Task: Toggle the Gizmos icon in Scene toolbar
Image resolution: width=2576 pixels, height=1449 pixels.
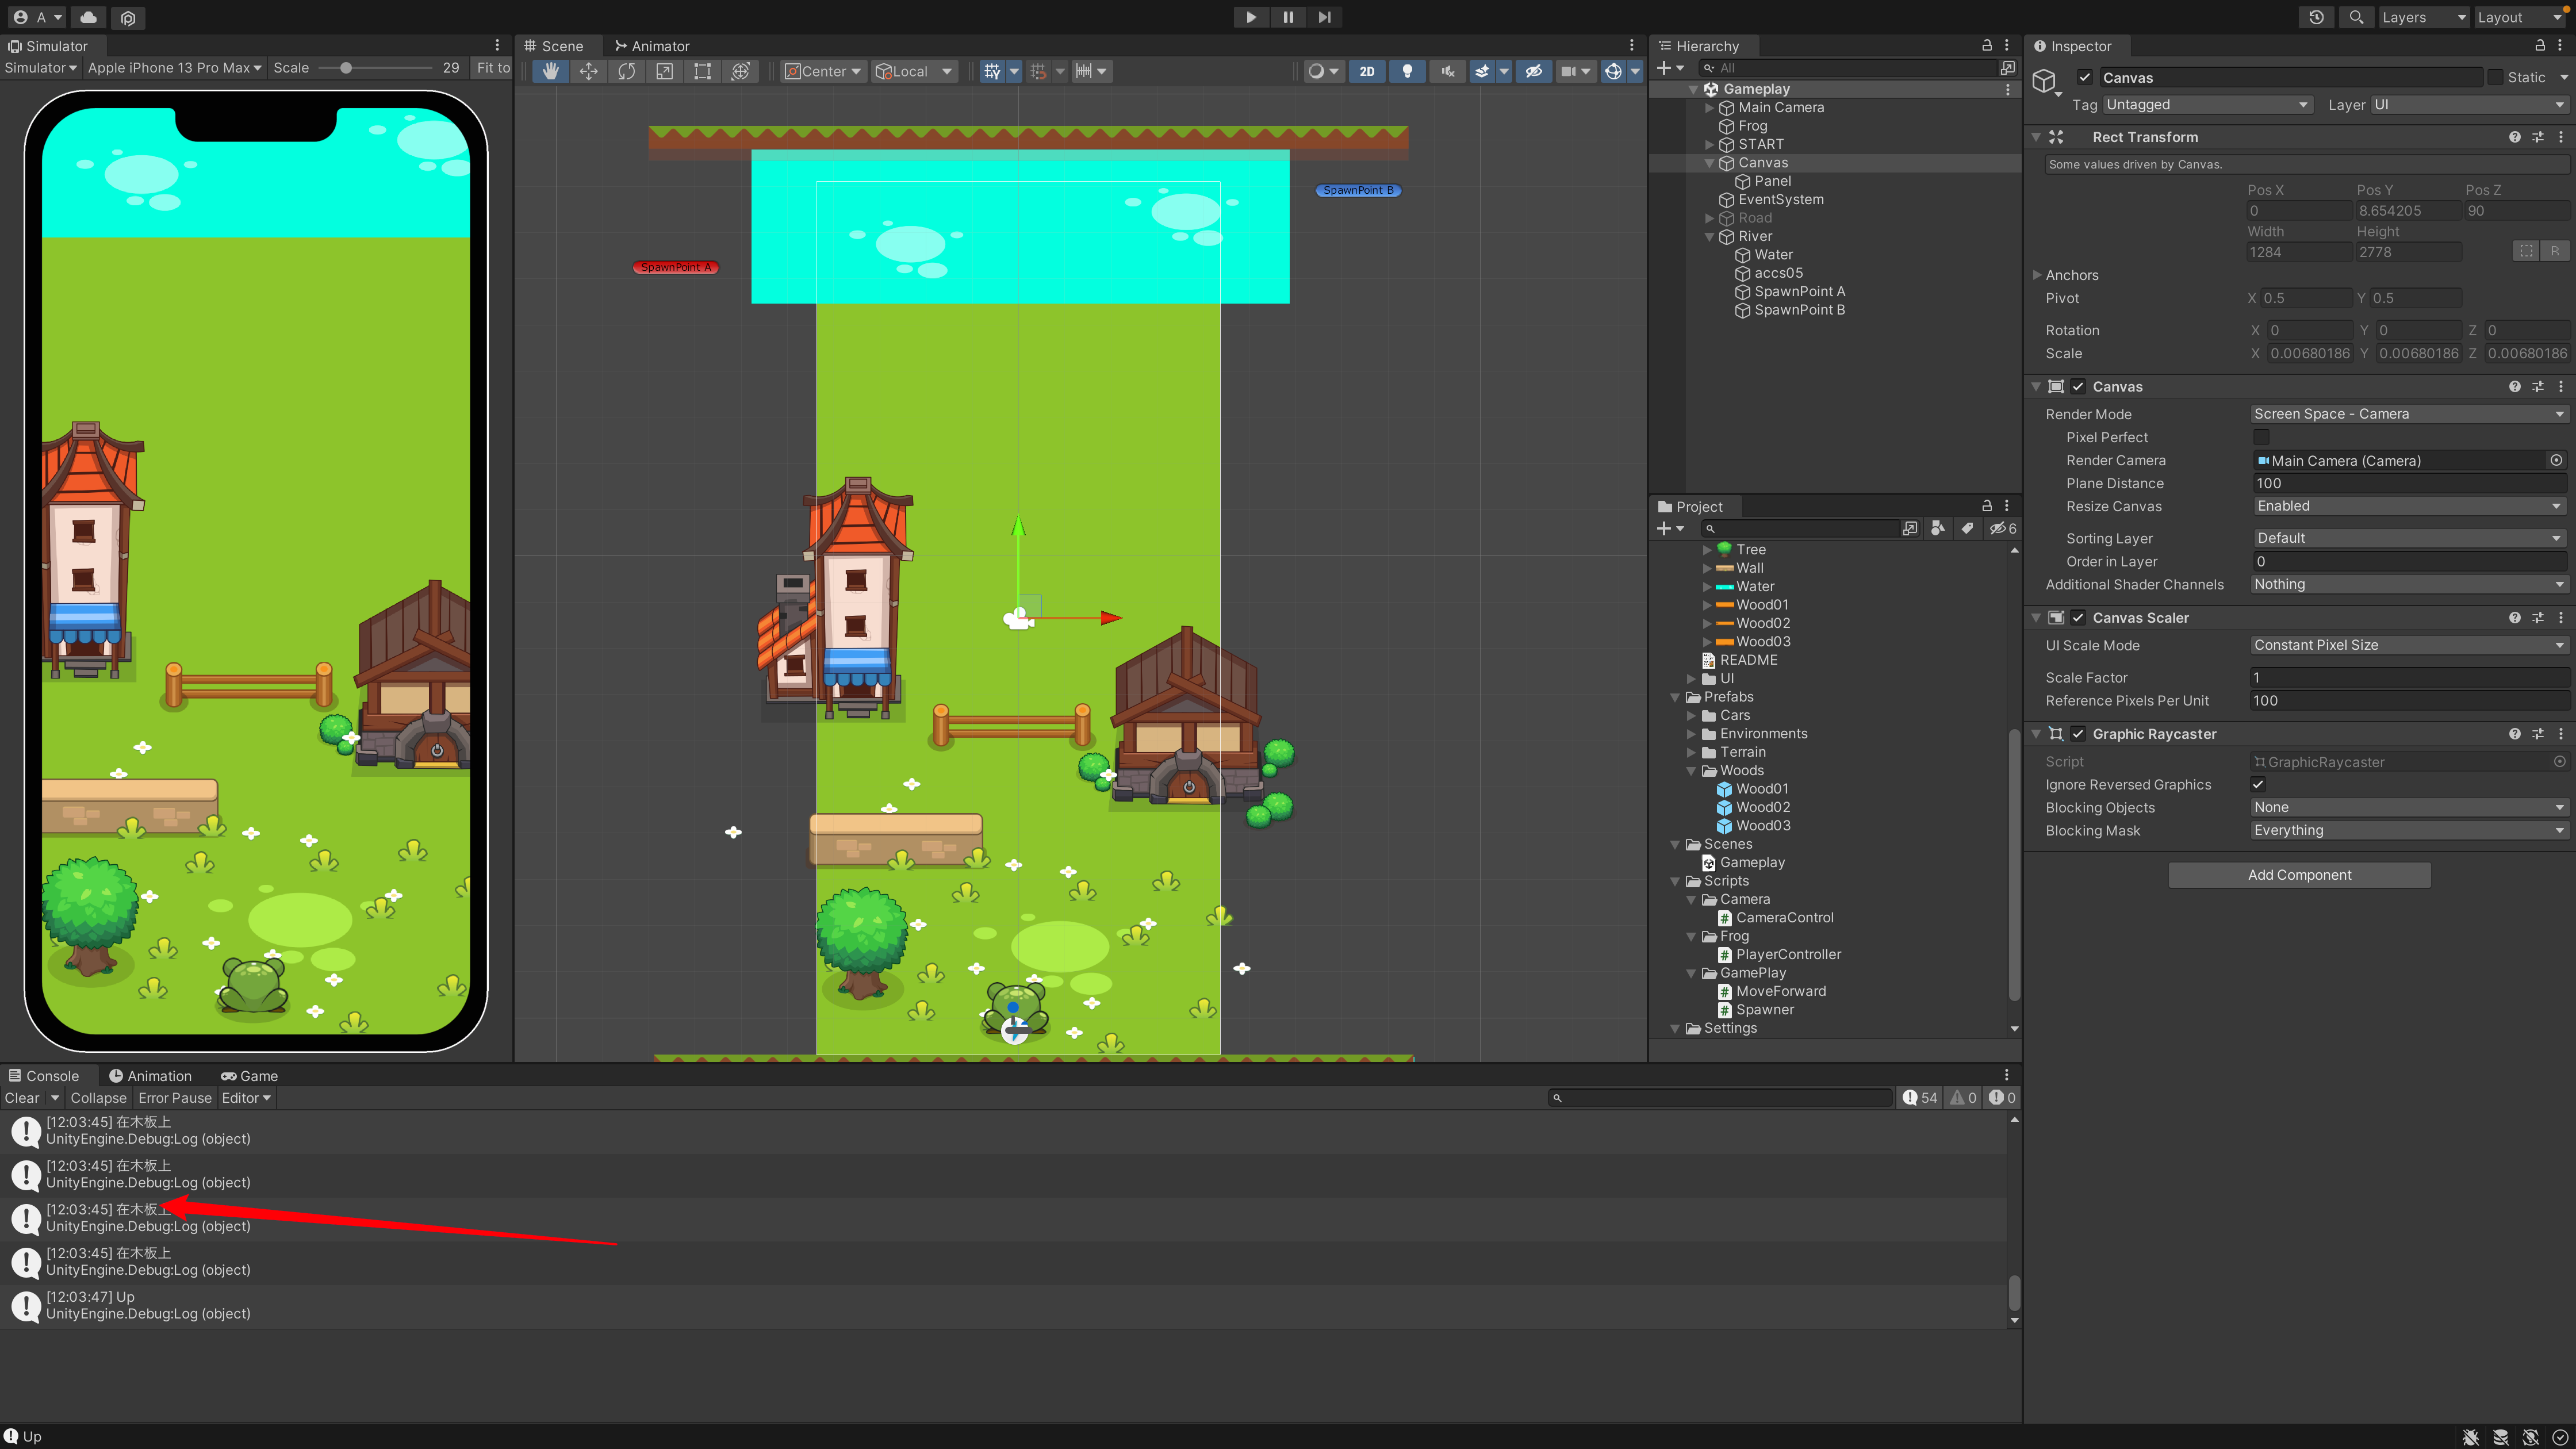Action: click(x=1613, y=71)
